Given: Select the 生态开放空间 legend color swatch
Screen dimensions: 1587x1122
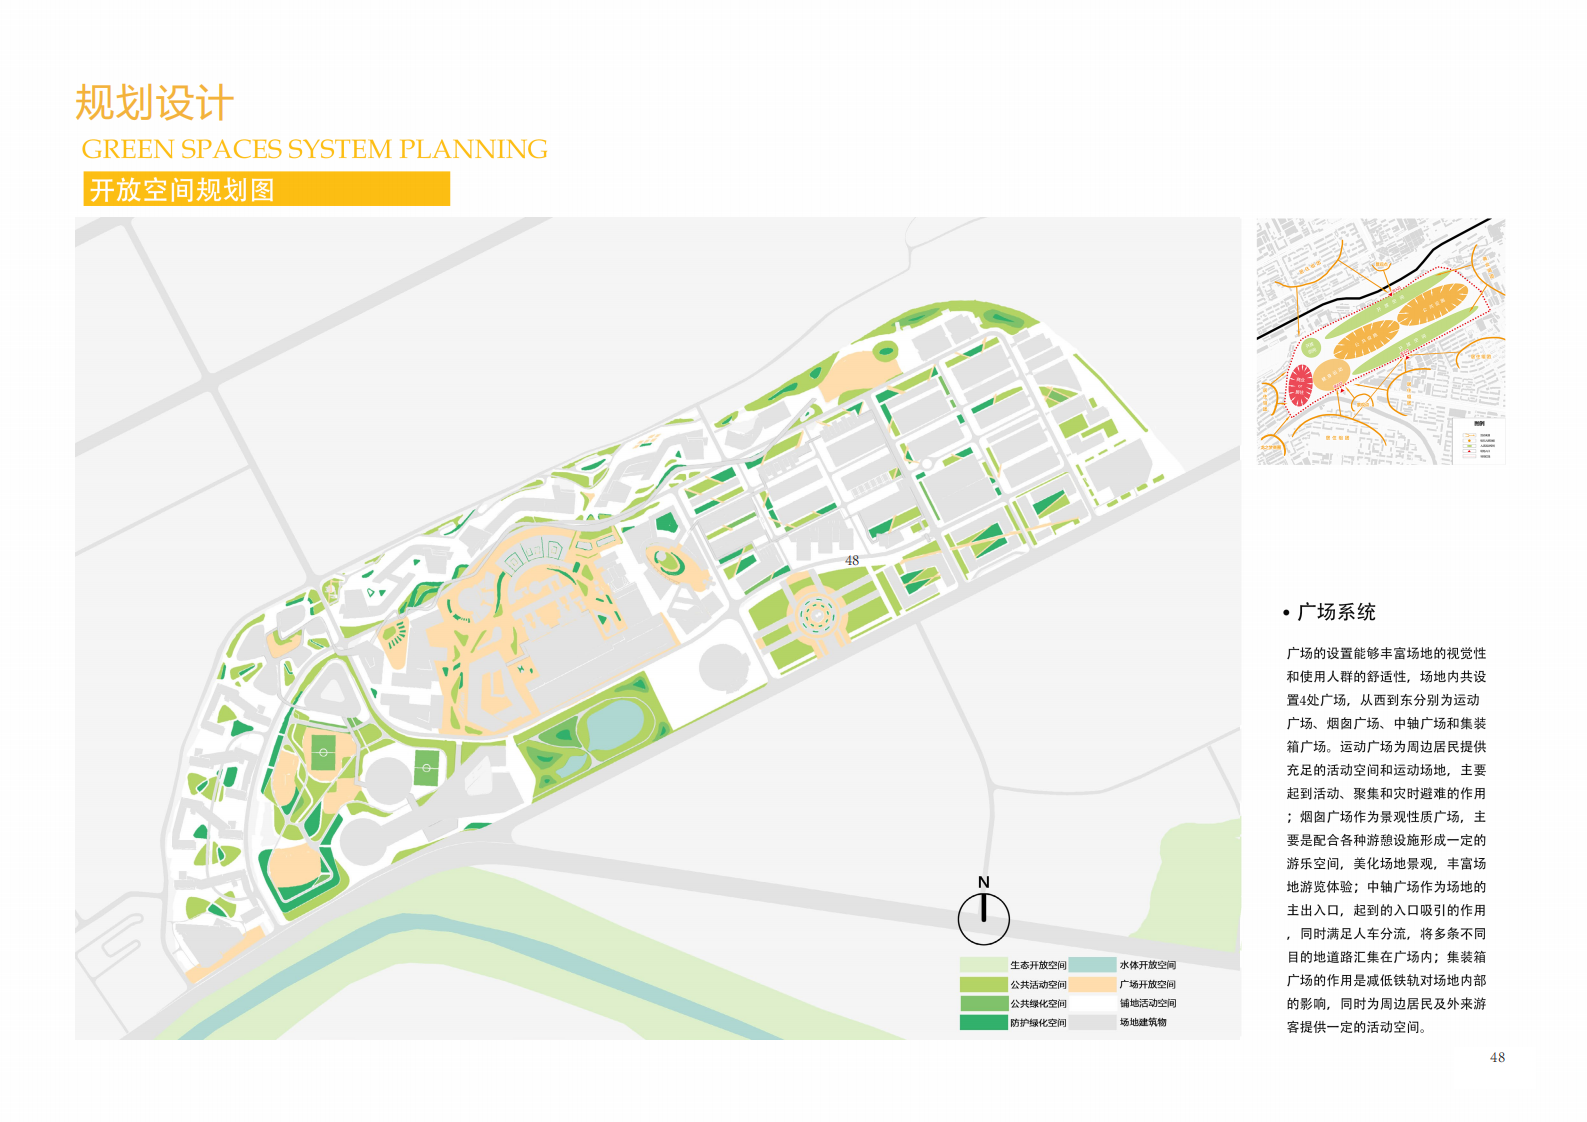Looking at the screenshot, I should [x=983, y=965].
